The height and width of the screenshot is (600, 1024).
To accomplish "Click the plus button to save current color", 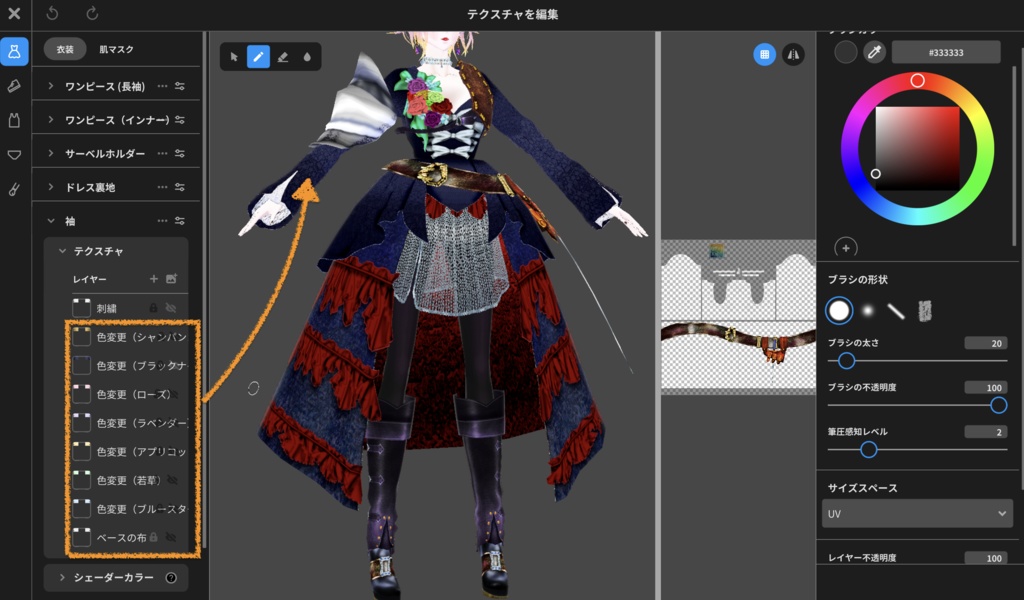I will click(x=848, y=247).
